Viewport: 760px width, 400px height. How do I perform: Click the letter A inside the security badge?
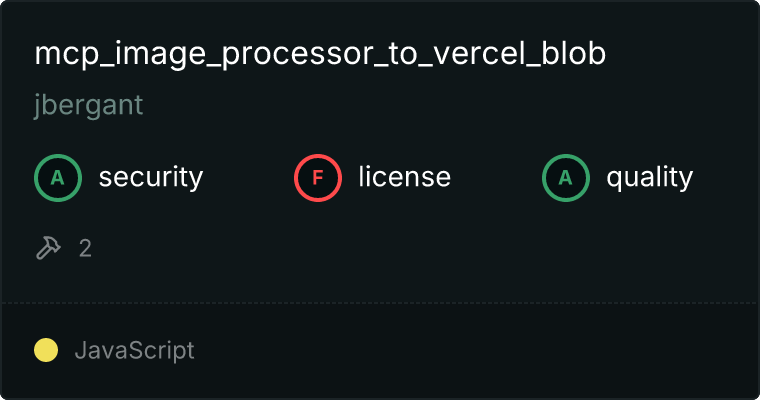(x=58, y=178)
